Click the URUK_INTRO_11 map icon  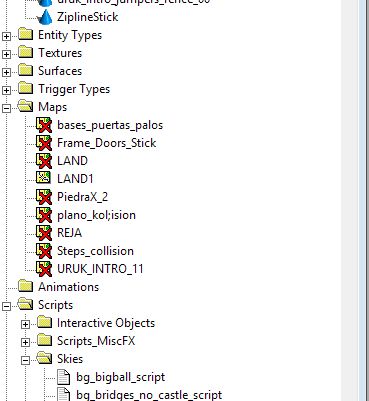(x=44, y=269)
